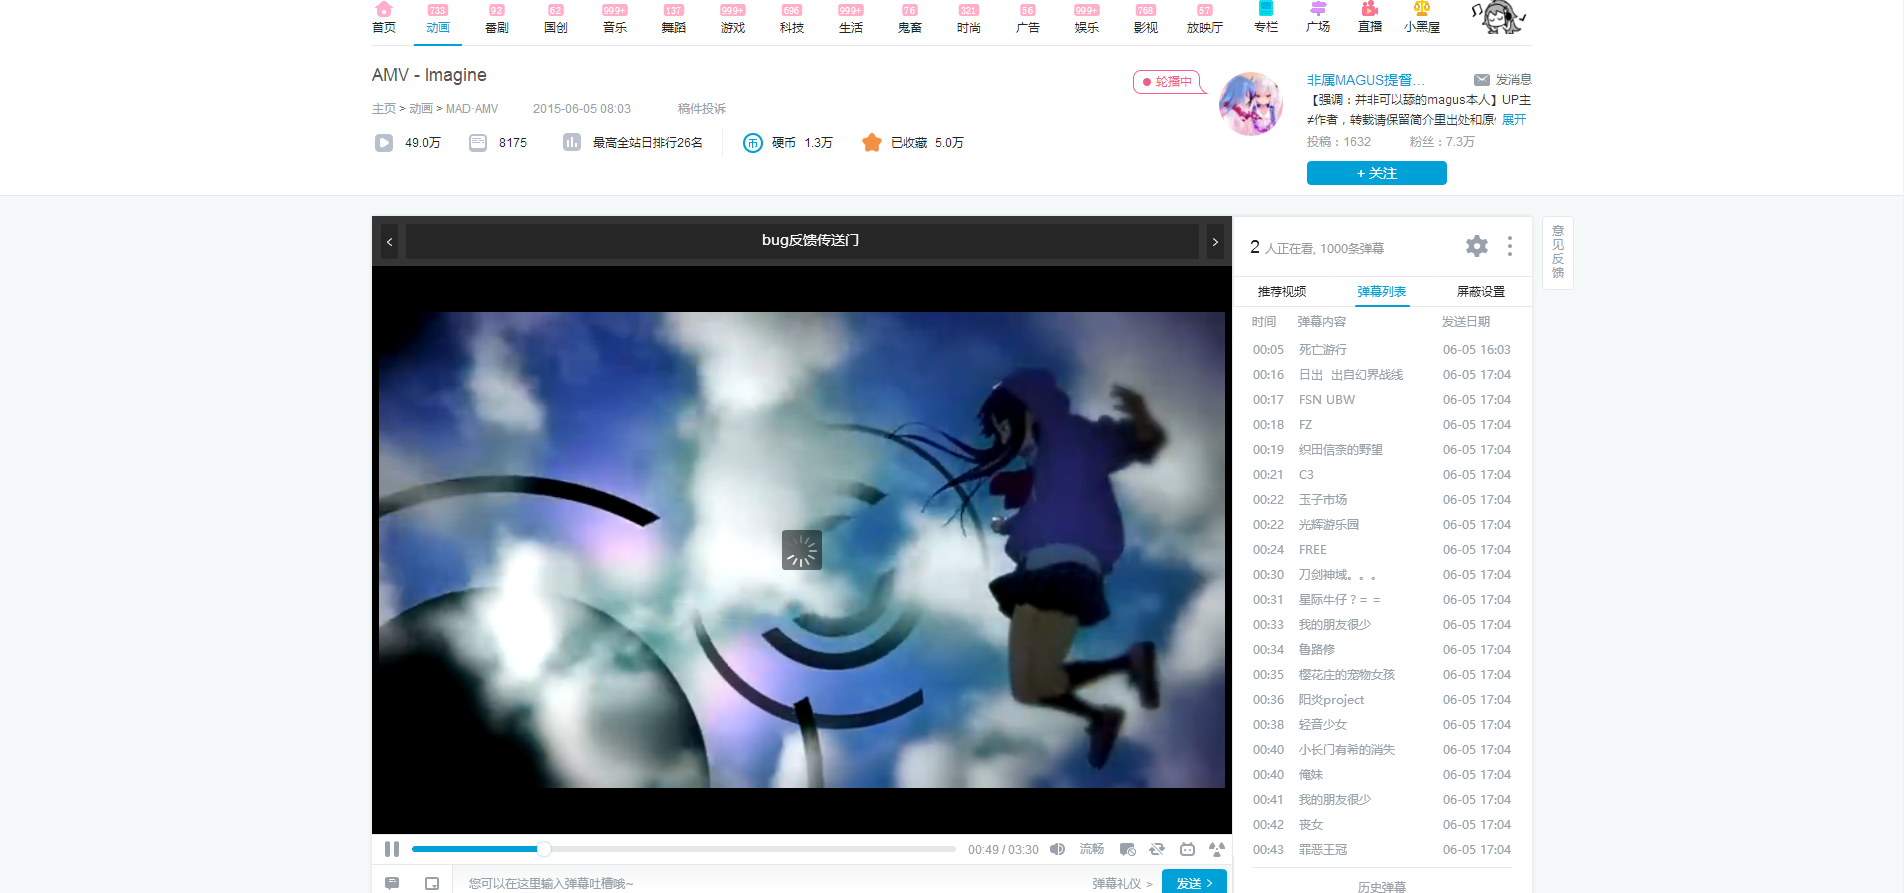Switch to 弹幕列表 tab
This screenshot has height=893, width=1904.
click(1382, 291)
